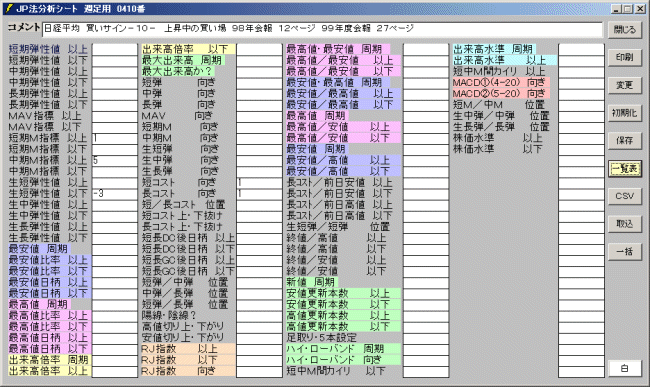
Task: Select the 陽線・陰線? input field
Action: tap(260, 316)
